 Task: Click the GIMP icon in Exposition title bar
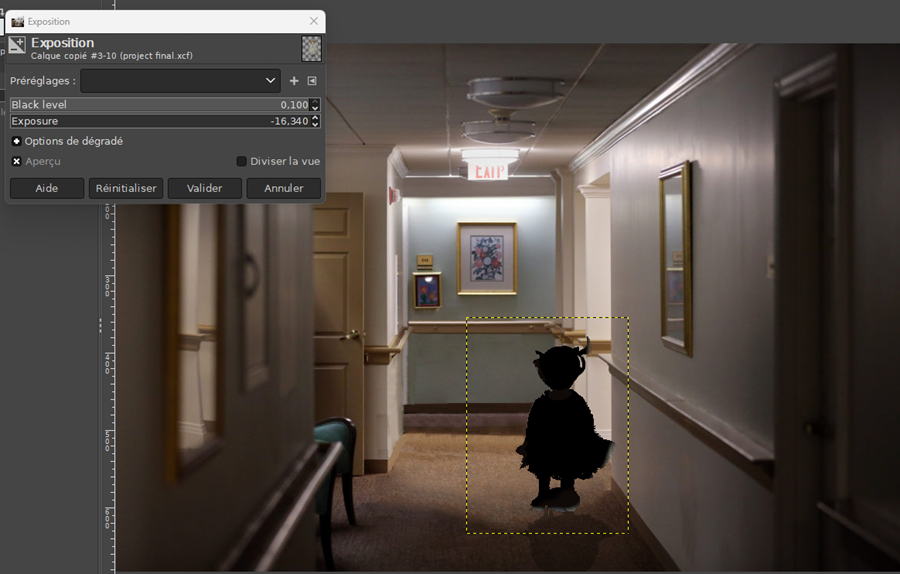pyautogui.click(x=17, y=21)
